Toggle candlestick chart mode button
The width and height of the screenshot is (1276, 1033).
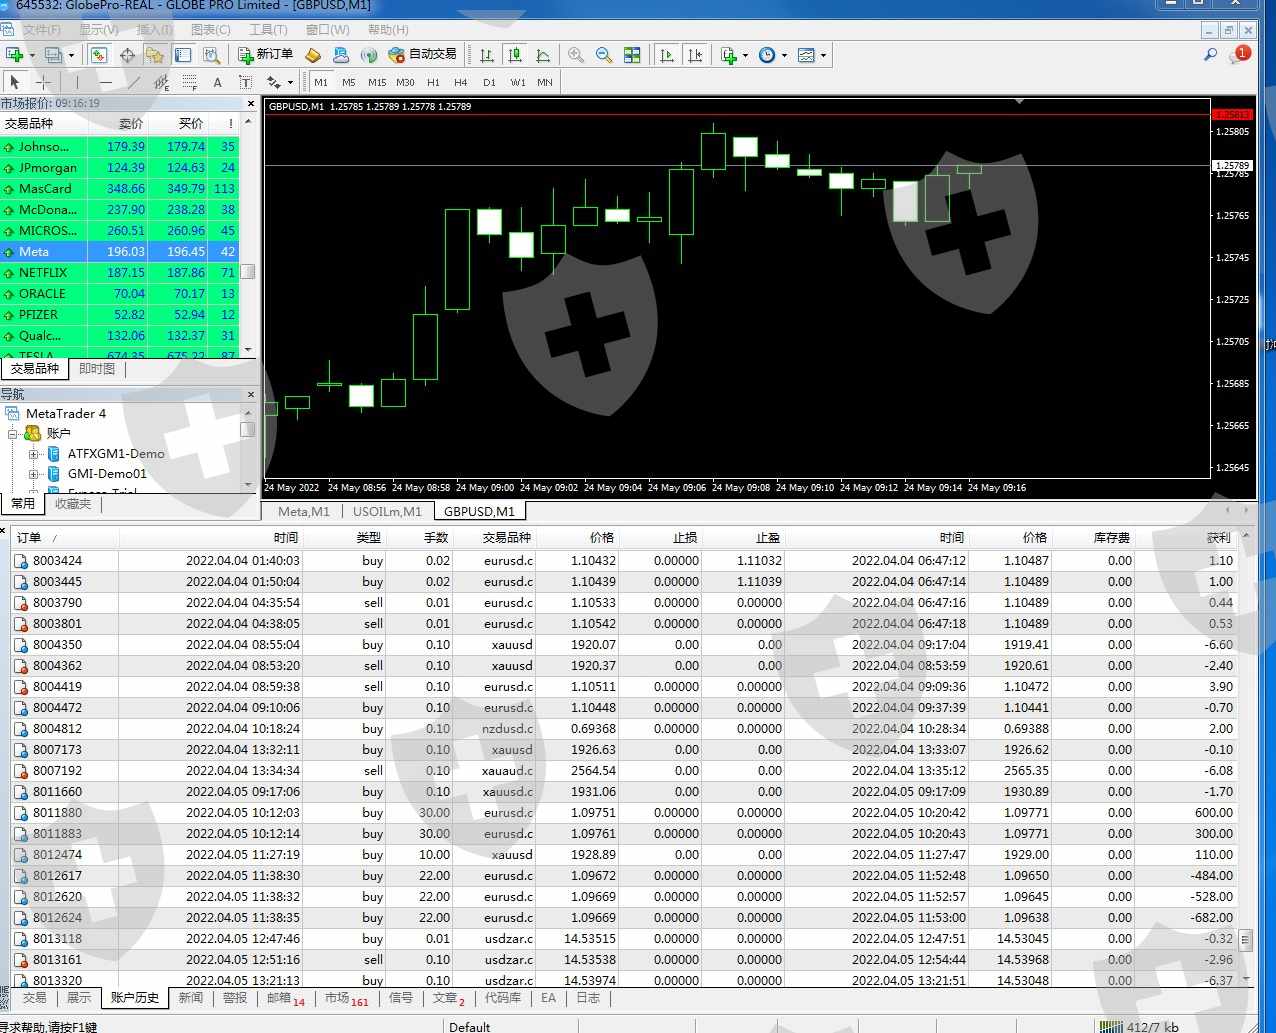(x=515, y=55)
